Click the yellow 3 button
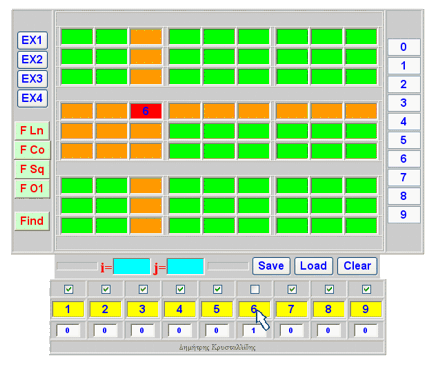 (x=143, y=309)
